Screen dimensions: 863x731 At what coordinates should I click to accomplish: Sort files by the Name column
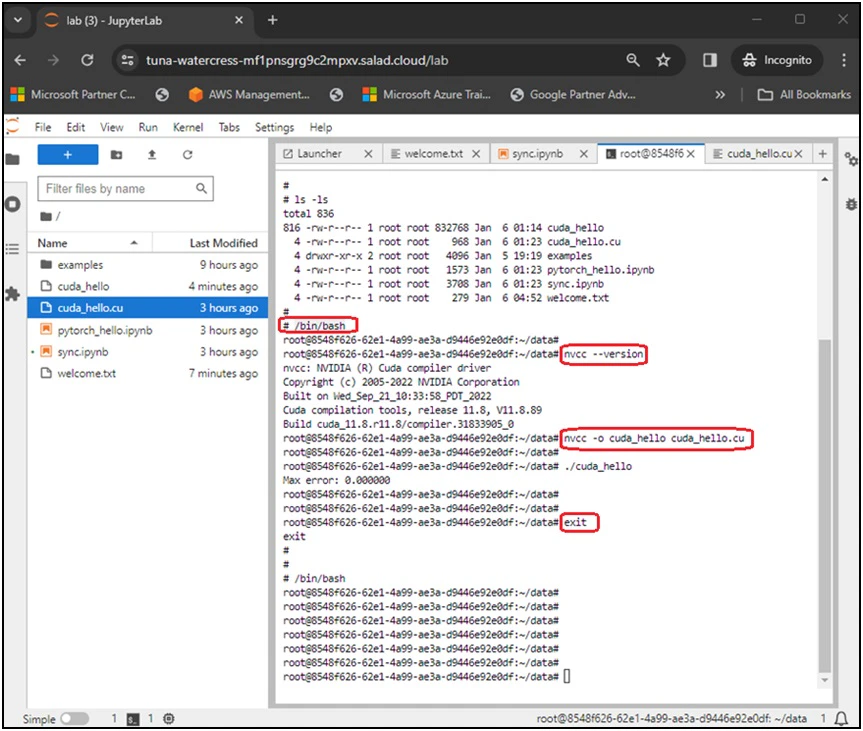click(x=53, y=243)
